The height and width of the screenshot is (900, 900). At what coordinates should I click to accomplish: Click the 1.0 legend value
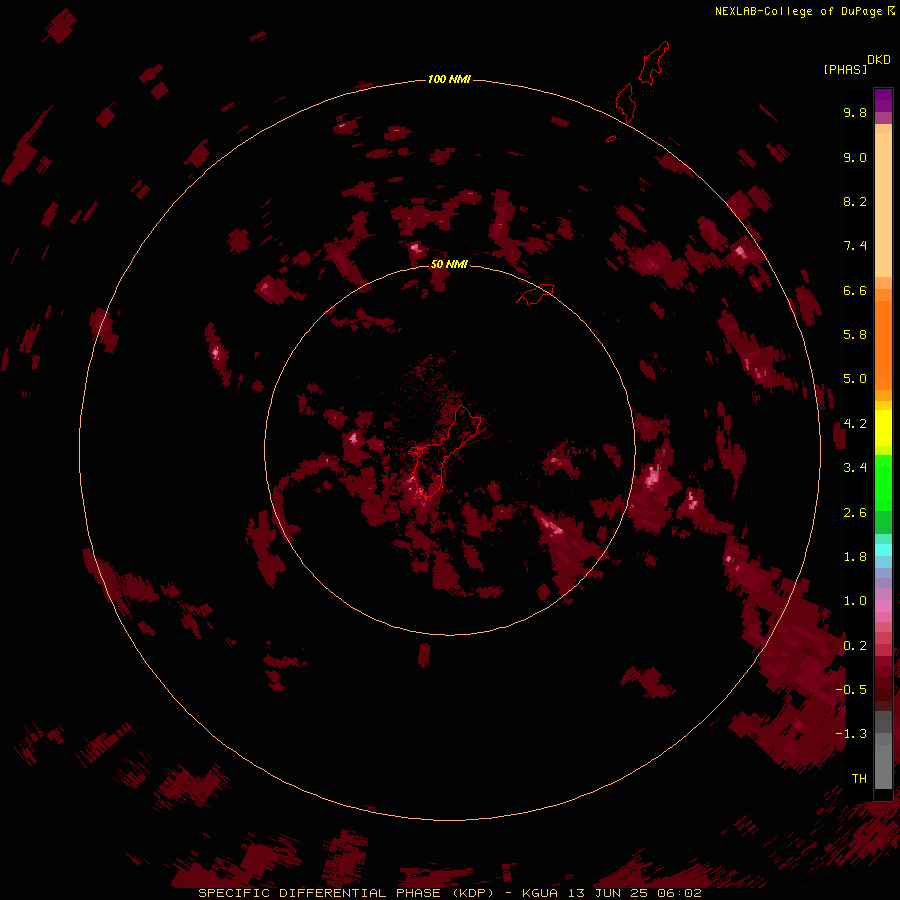(855, 601)
